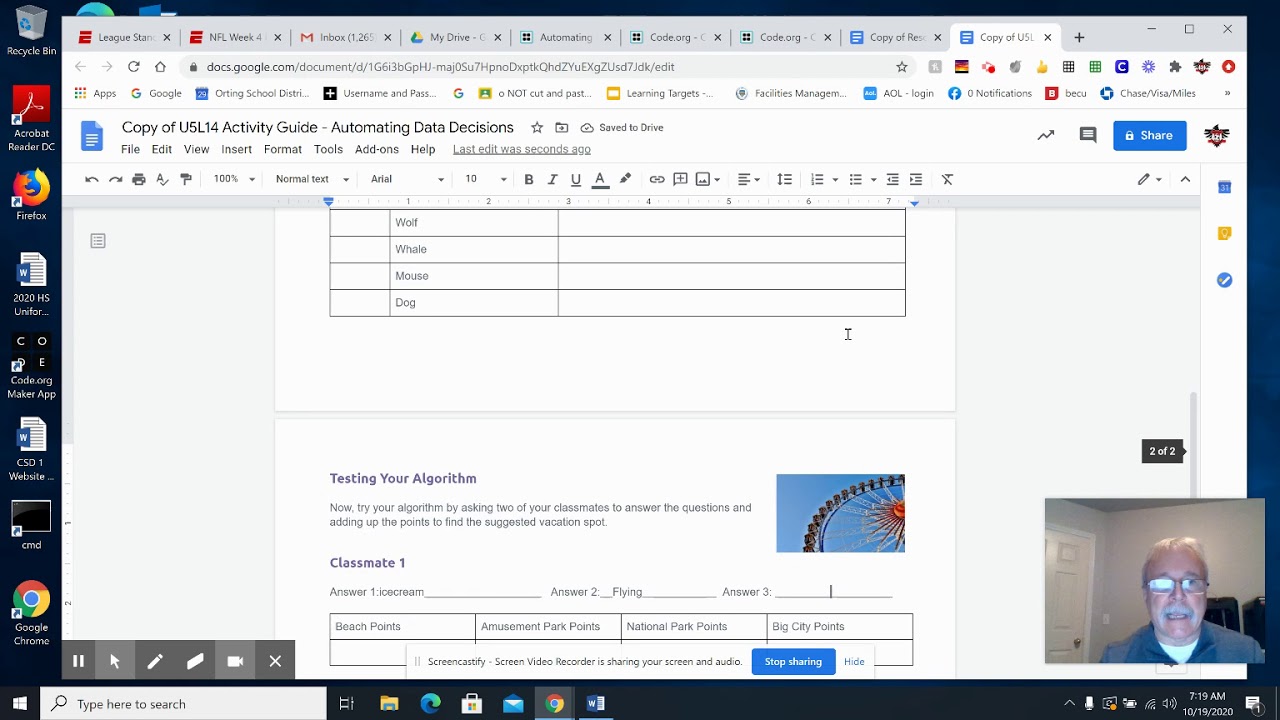Go to the Google Docs home icon
Screen dimensions: 1280x720
click(92, 135)
